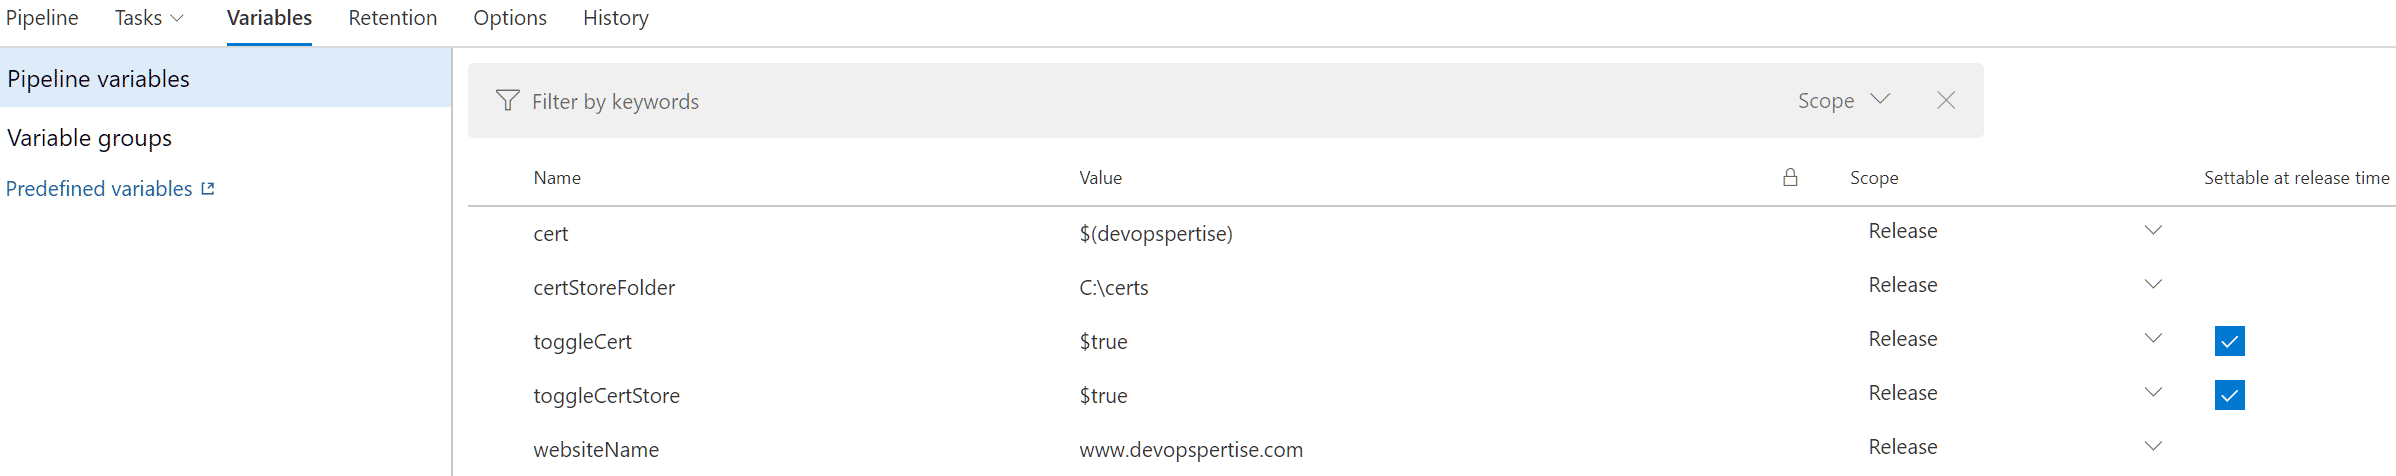Click the lock icon column header
This screenshot has width=2396, height=476.
coord(1790,177)
